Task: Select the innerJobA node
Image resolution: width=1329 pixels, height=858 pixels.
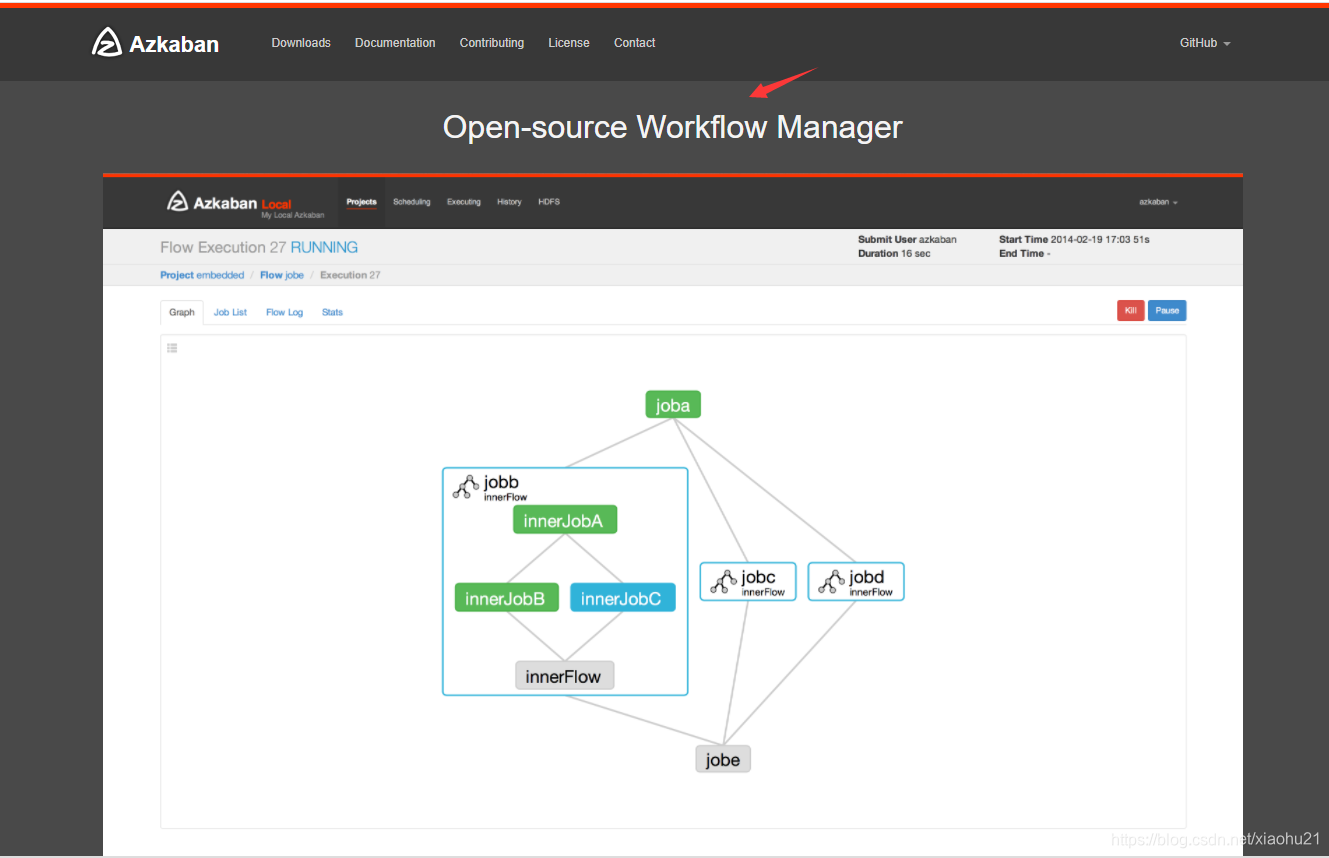Action: (565, 520)
